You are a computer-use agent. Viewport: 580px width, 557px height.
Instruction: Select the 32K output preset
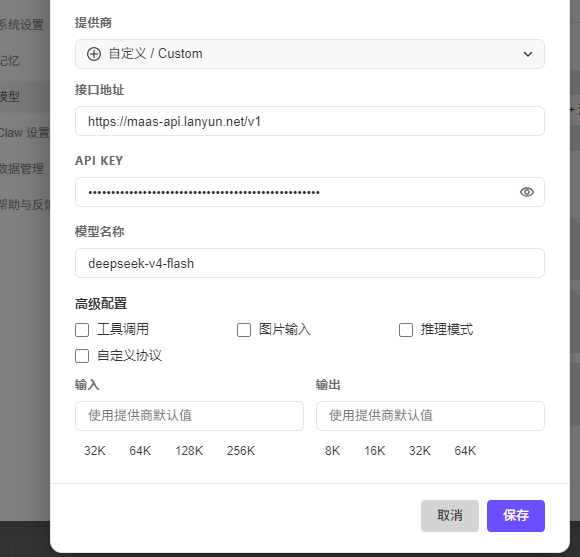click(420, 451)
